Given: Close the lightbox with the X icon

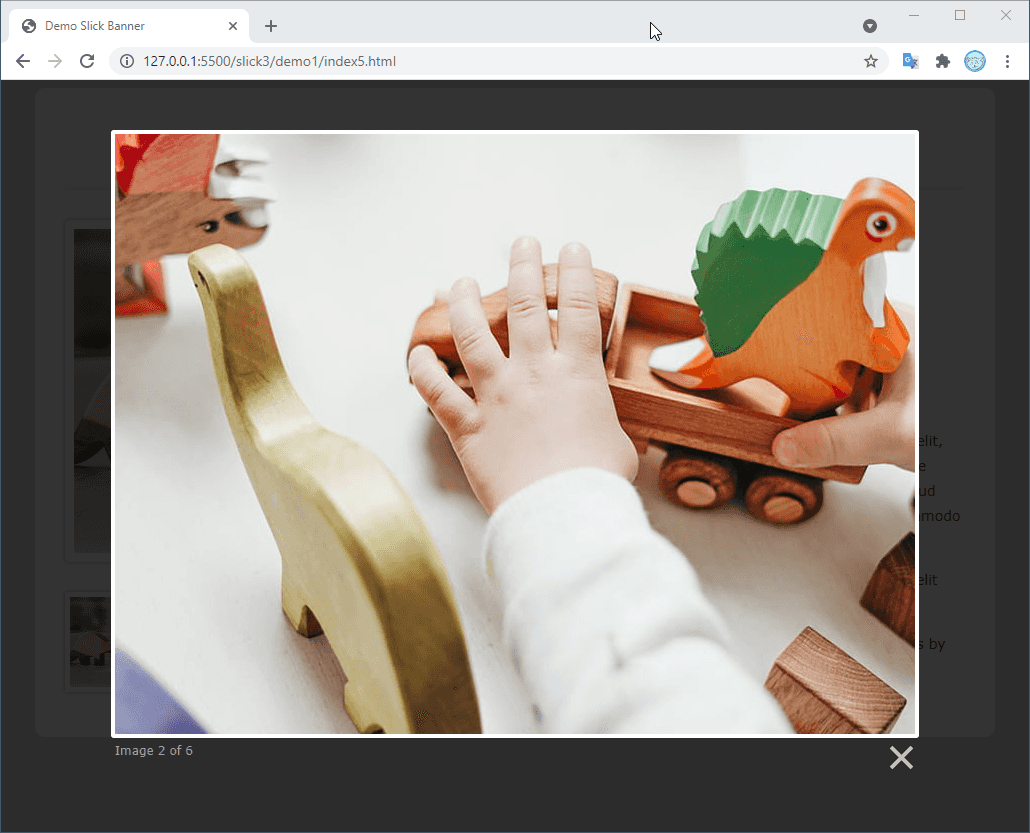Looking at the screenshot, I should click(901, 757).
